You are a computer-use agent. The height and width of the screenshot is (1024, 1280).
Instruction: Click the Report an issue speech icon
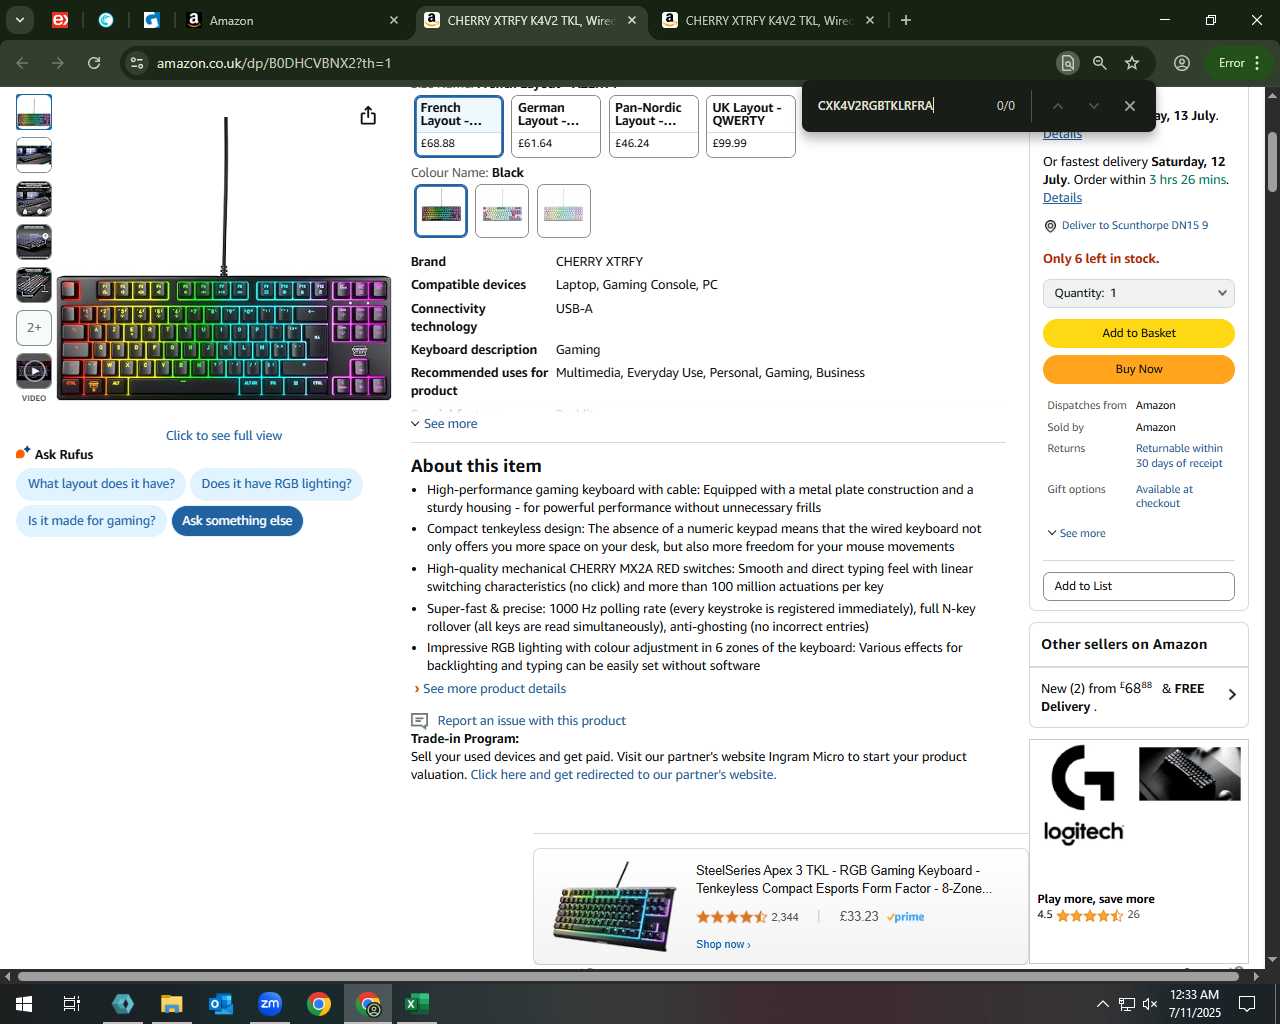(420, 721)
